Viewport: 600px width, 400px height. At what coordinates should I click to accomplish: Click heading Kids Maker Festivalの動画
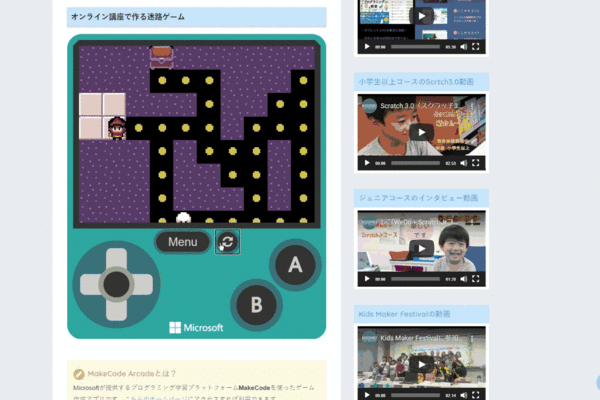(404, 314)
